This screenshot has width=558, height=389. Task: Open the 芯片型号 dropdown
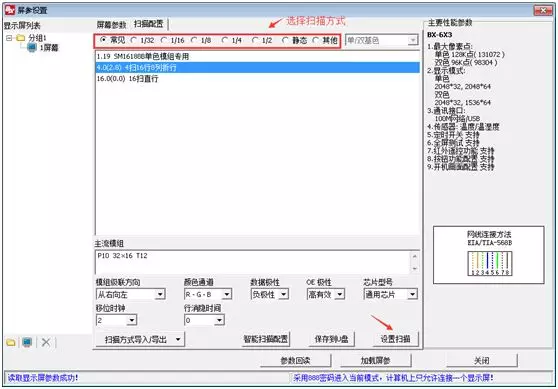coord(412,294)
